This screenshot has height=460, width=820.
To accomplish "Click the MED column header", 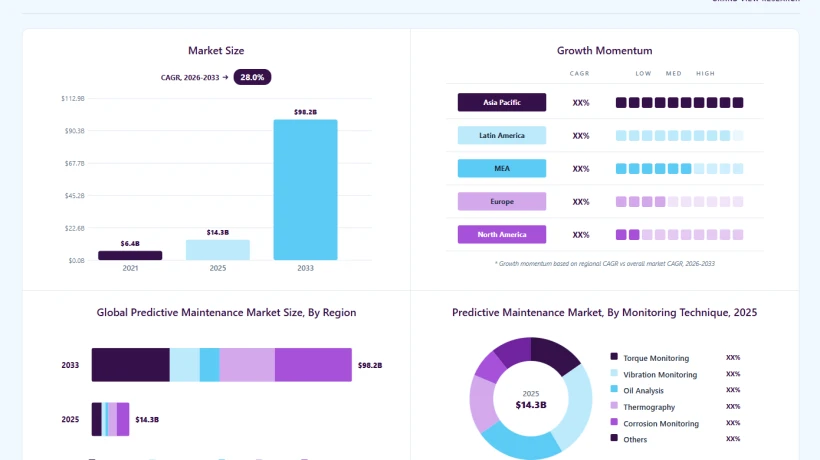I will tap(674, 74).
